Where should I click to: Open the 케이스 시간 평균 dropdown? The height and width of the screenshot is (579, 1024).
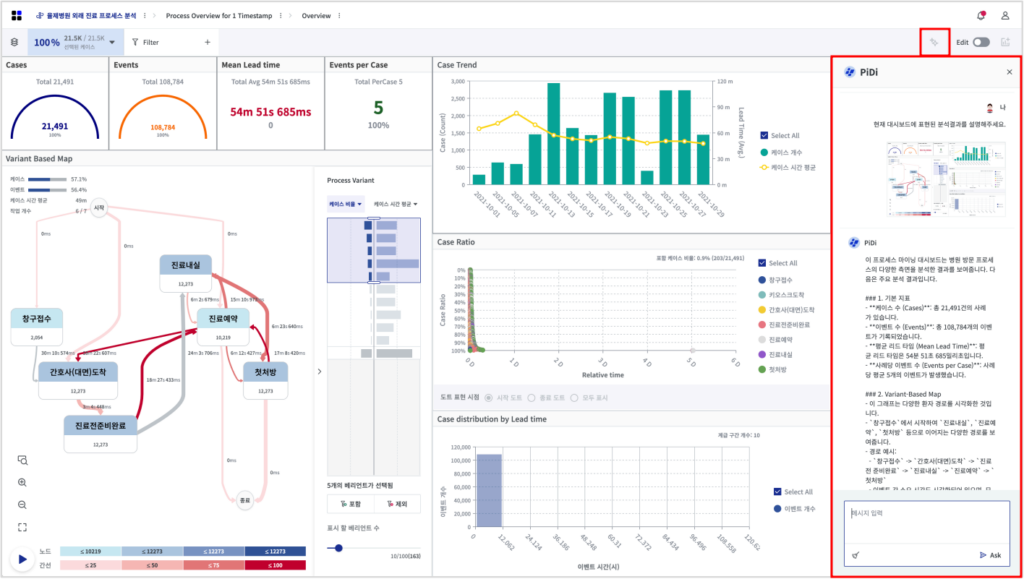395,204
